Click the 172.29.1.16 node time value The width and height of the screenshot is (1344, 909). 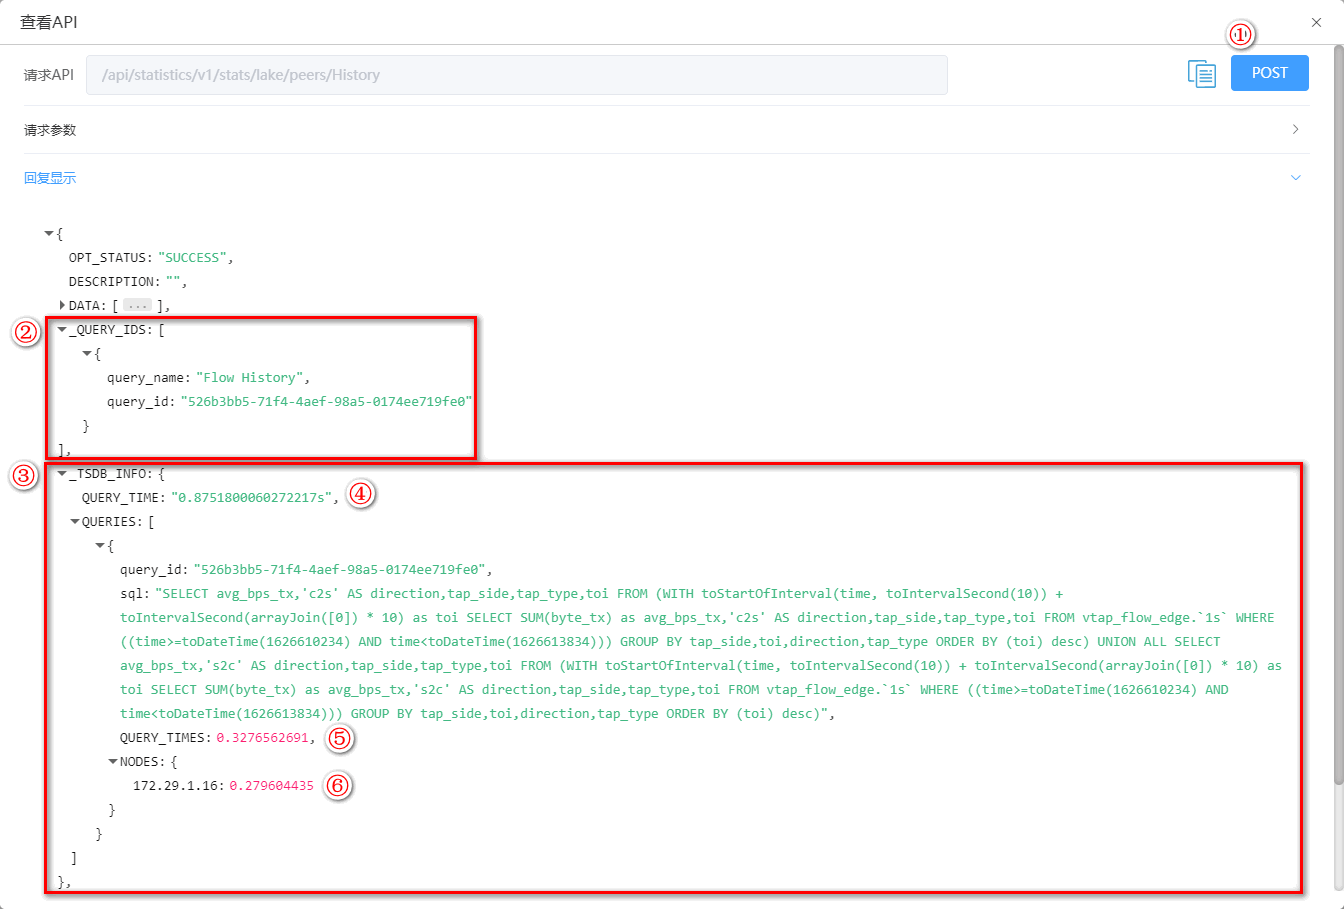coord(271,786)
